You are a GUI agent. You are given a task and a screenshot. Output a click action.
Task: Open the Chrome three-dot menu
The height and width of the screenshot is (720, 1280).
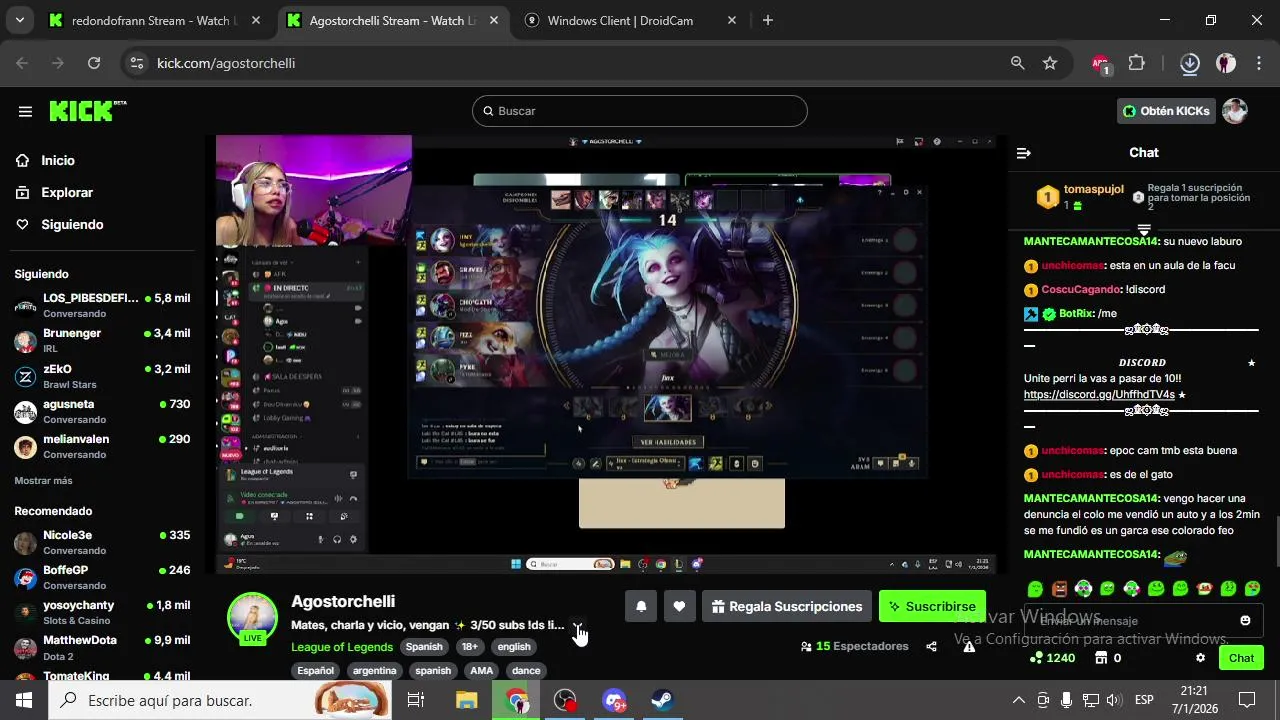[1258, 63]
